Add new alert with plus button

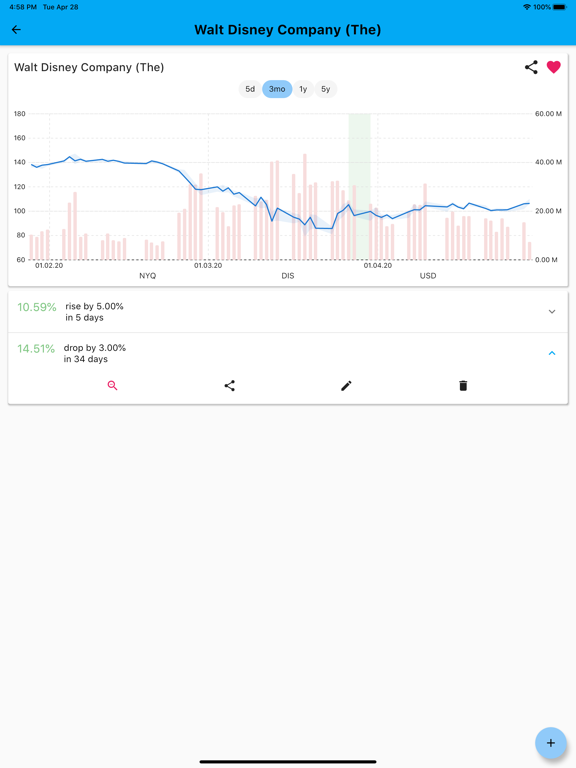[551, 743]
